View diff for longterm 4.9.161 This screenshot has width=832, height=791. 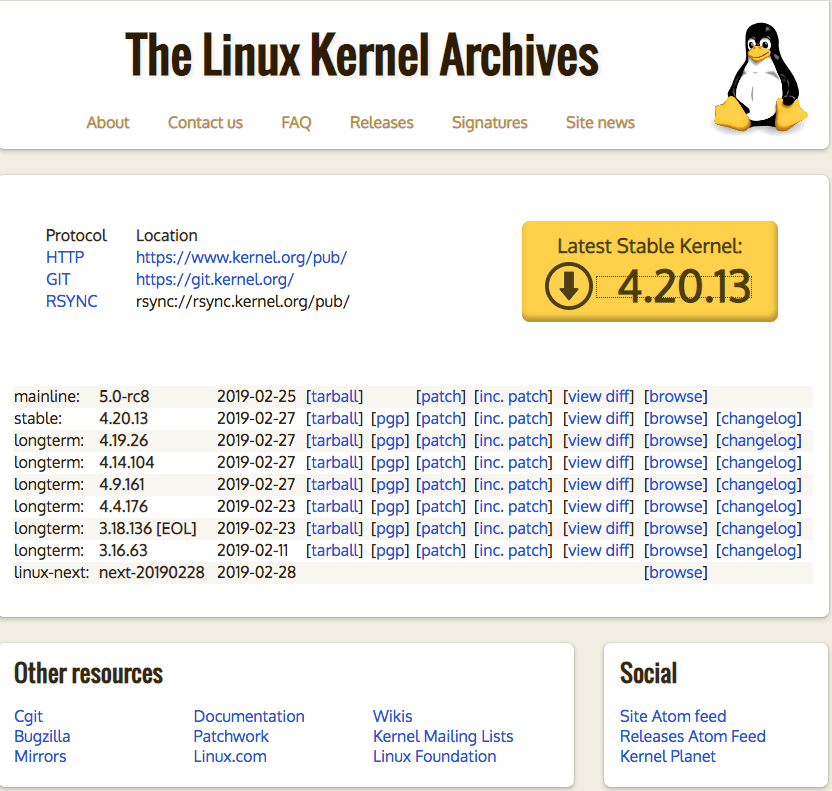tap(598, 484)
